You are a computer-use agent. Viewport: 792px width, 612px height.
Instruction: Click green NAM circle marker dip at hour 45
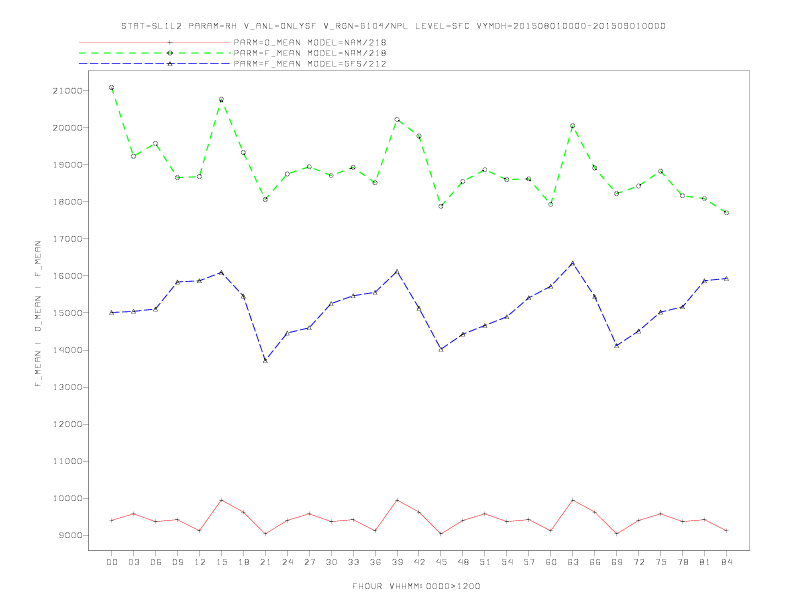(441, 206)
